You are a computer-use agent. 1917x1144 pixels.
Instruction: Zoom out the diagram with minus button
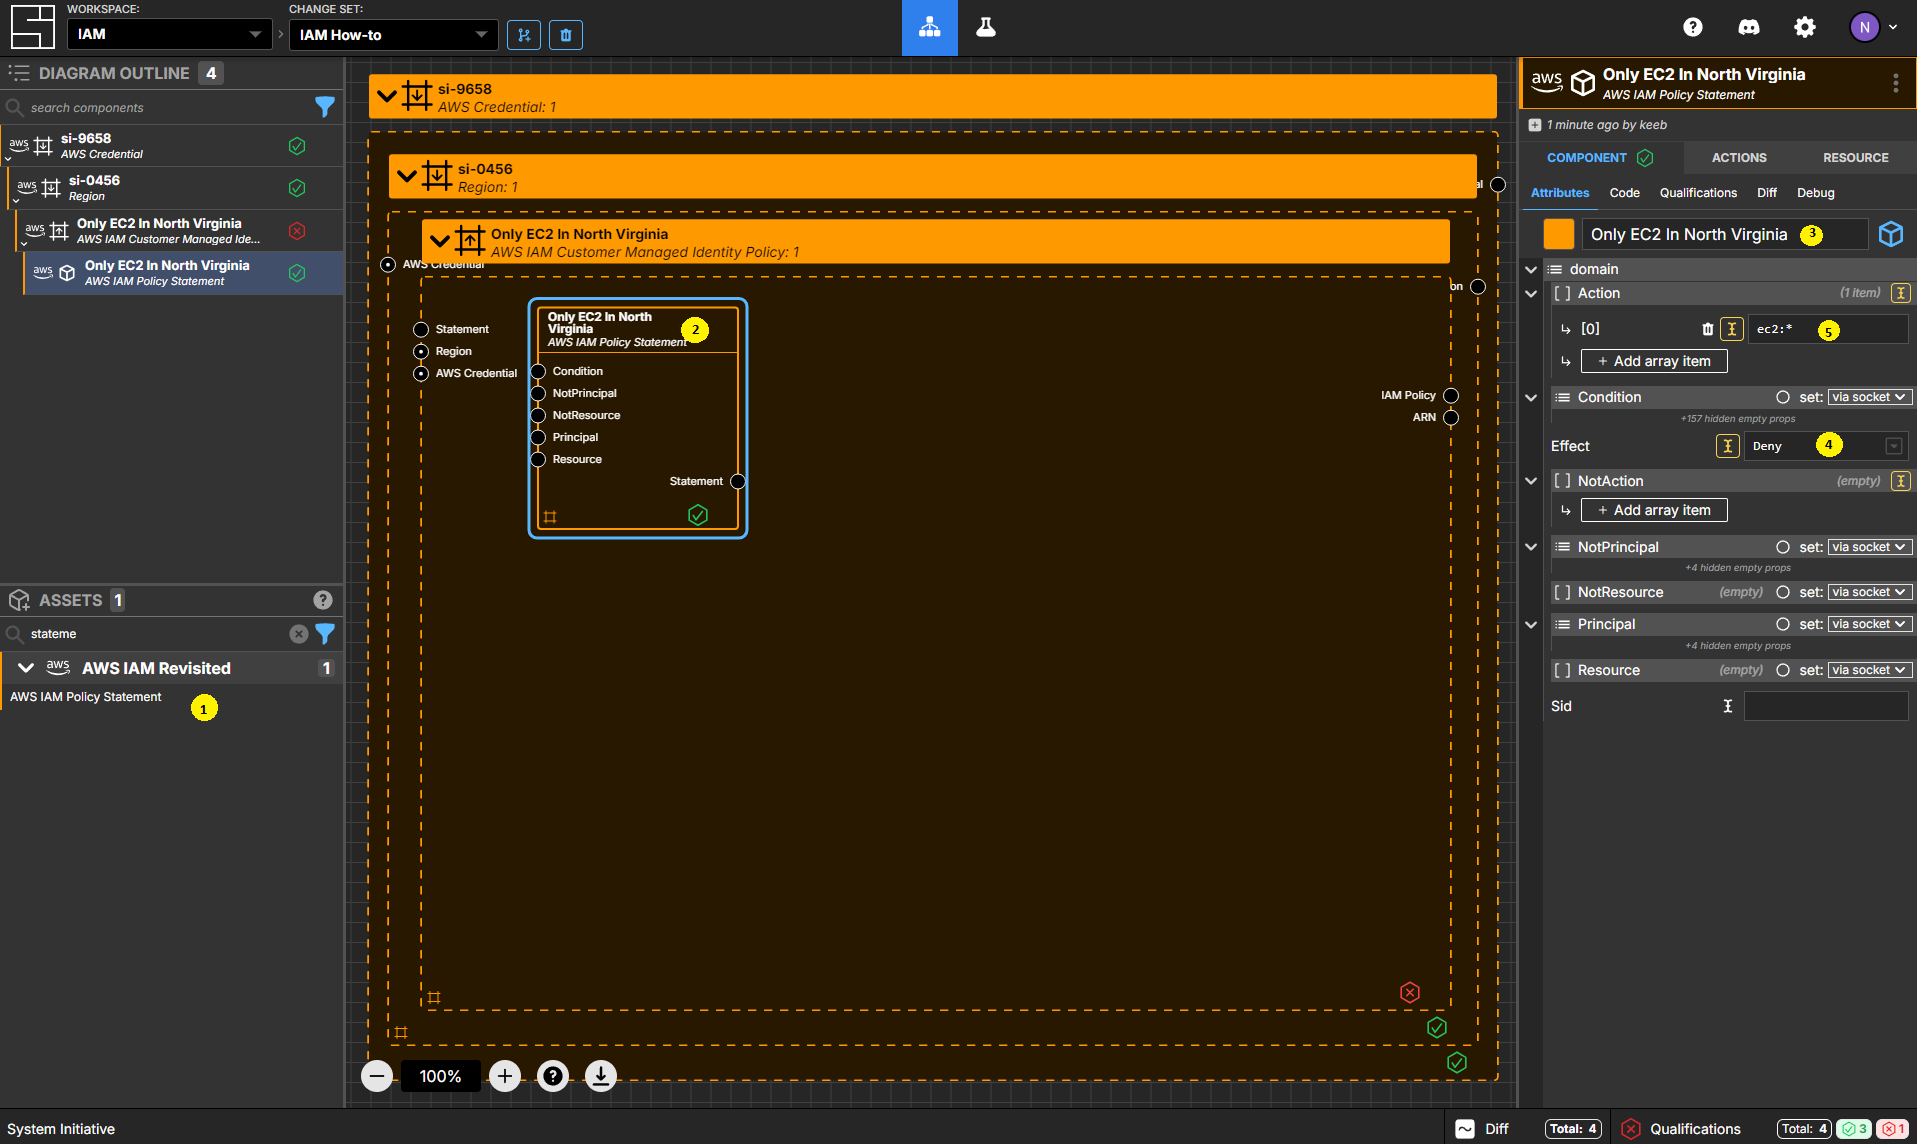pos(377,1076)
